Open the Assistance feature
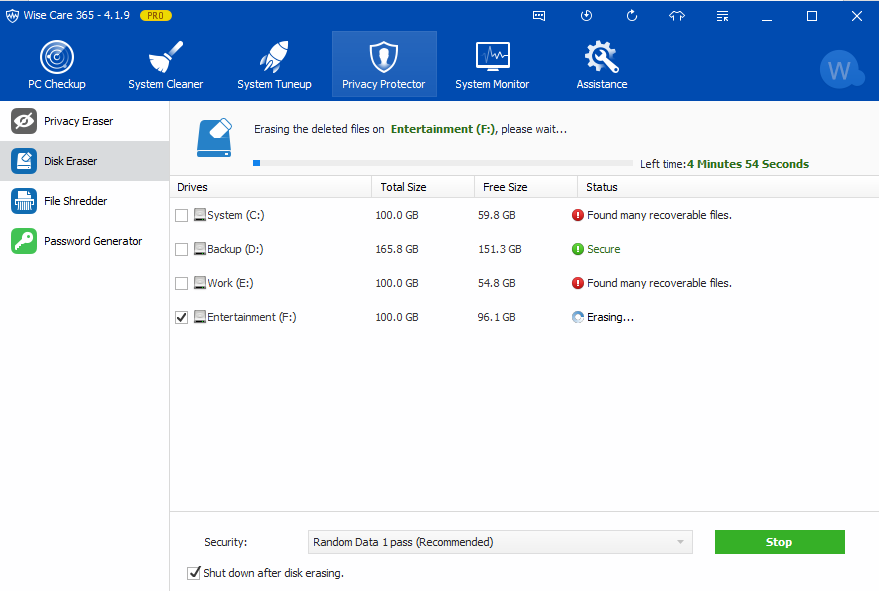Image resolution: width=879 pixels, height=591 pixels. pyautogui.click(x=600, y=62)
